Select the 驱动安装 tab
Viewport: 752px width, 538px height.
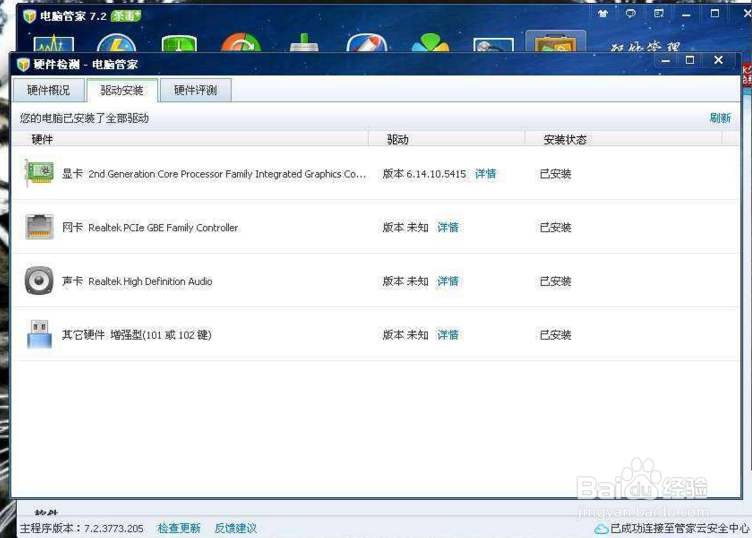[122, 90]
